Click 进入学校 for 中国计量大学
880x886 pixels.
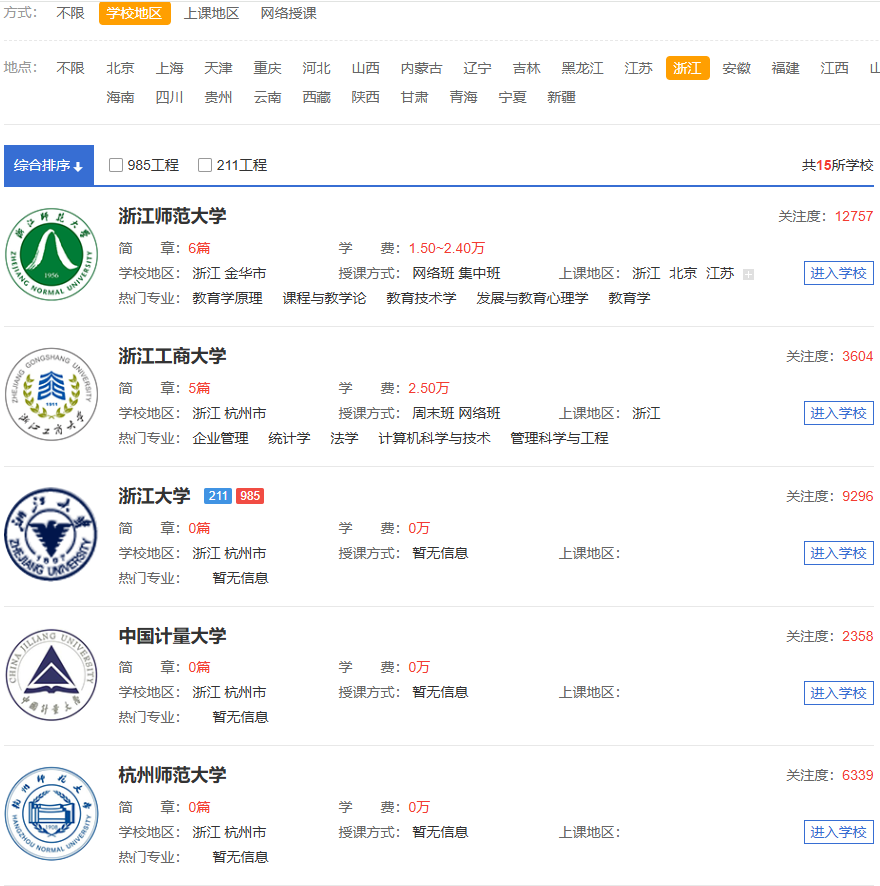click(x=839, y=693)
